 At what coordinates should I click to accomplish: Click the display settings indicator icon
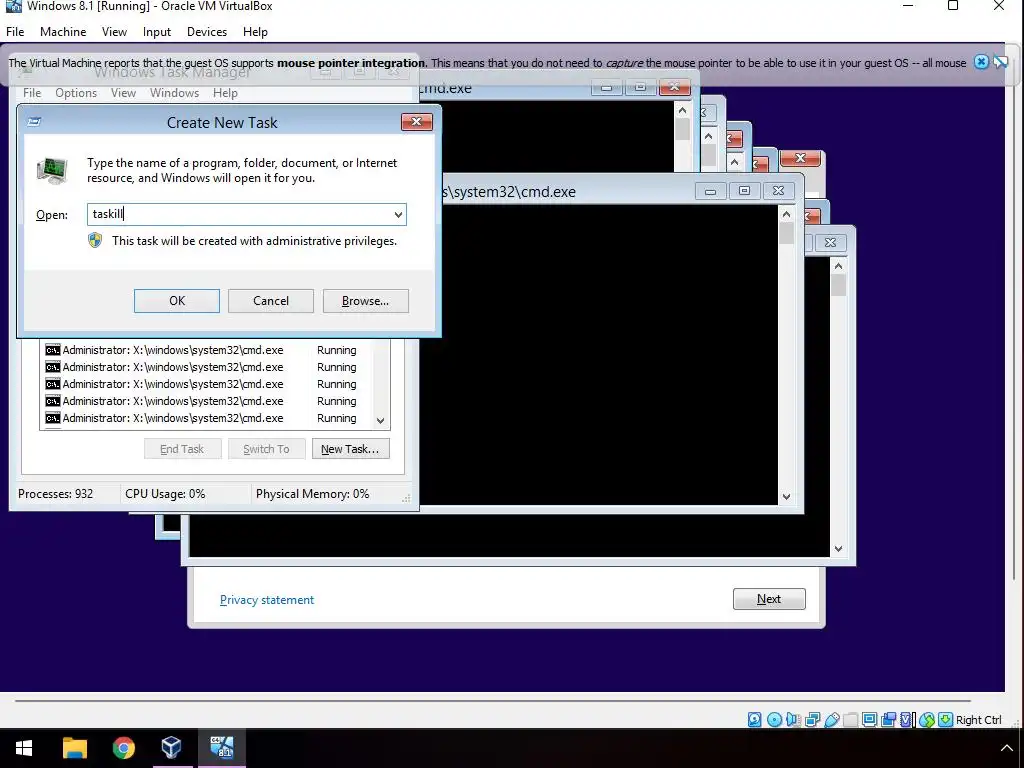(x=869, y=720)
